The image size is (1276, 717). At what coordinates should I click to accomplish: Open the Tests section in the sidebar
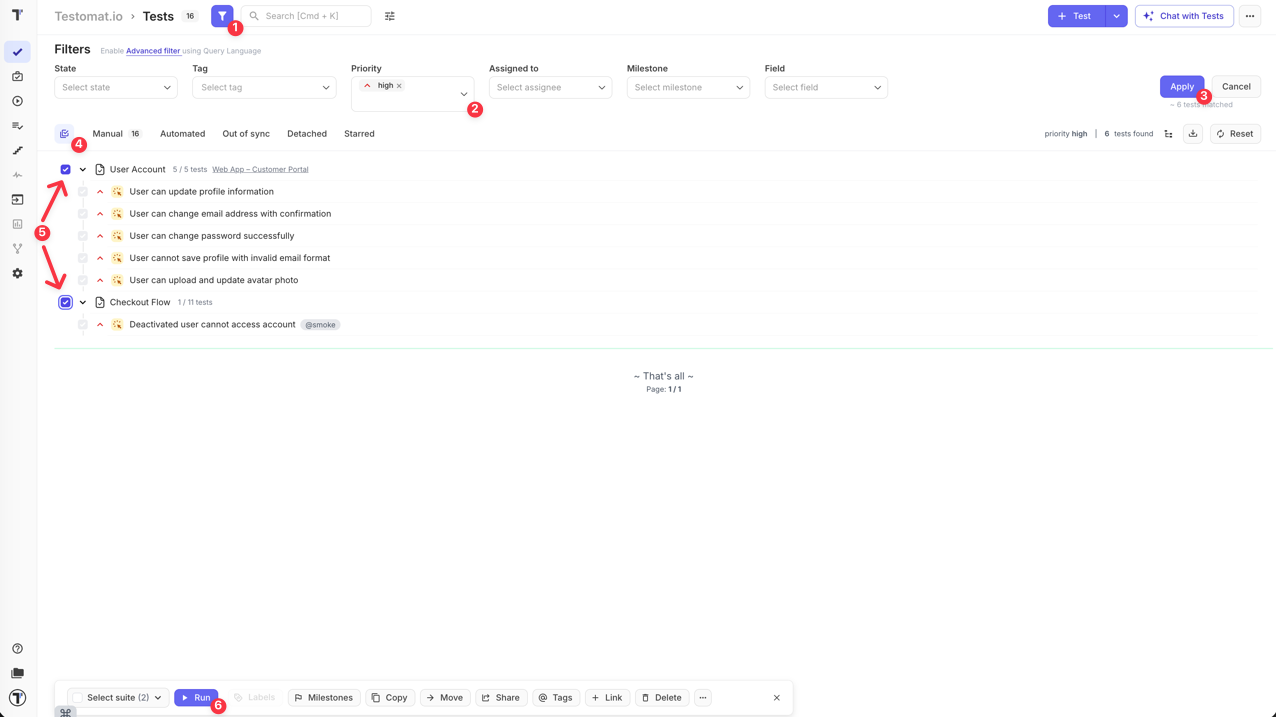17,52
